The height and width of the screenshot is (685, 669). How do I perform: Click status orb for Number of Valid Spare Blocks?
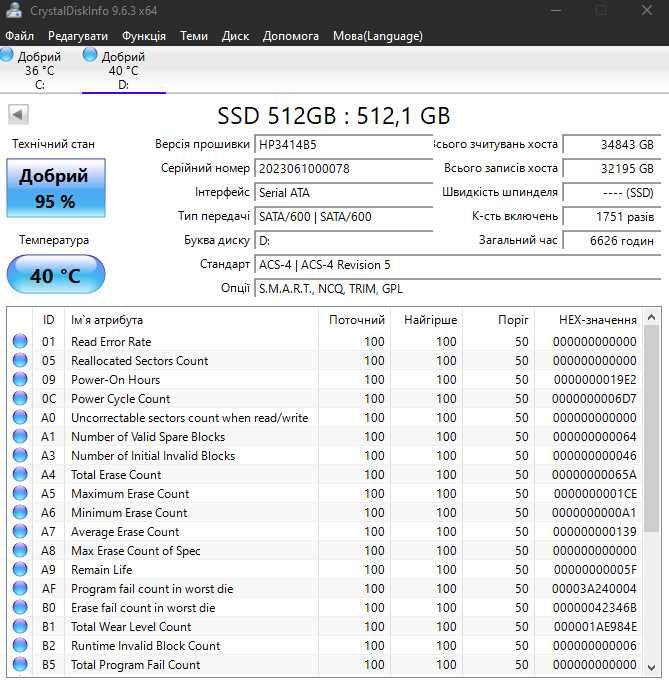tap(20, 436)
